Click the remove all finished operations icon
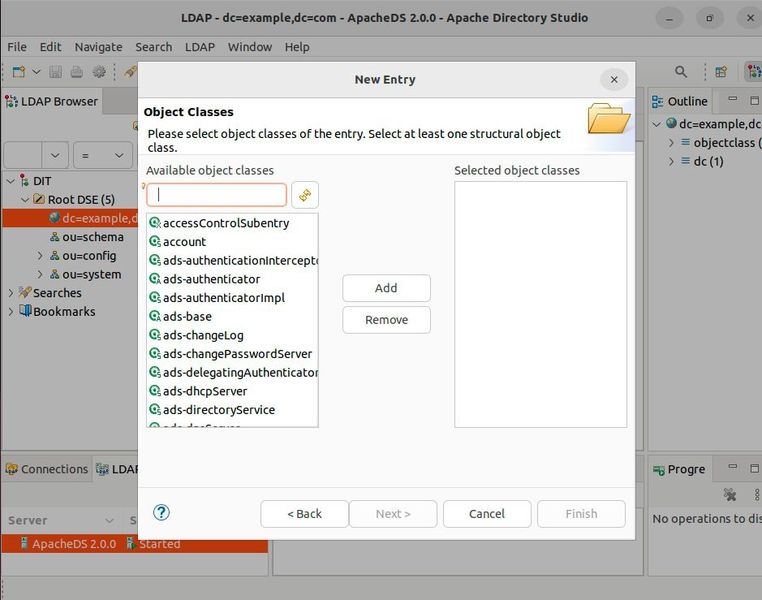This screenshot has height=600, width=762. point(729,495)
